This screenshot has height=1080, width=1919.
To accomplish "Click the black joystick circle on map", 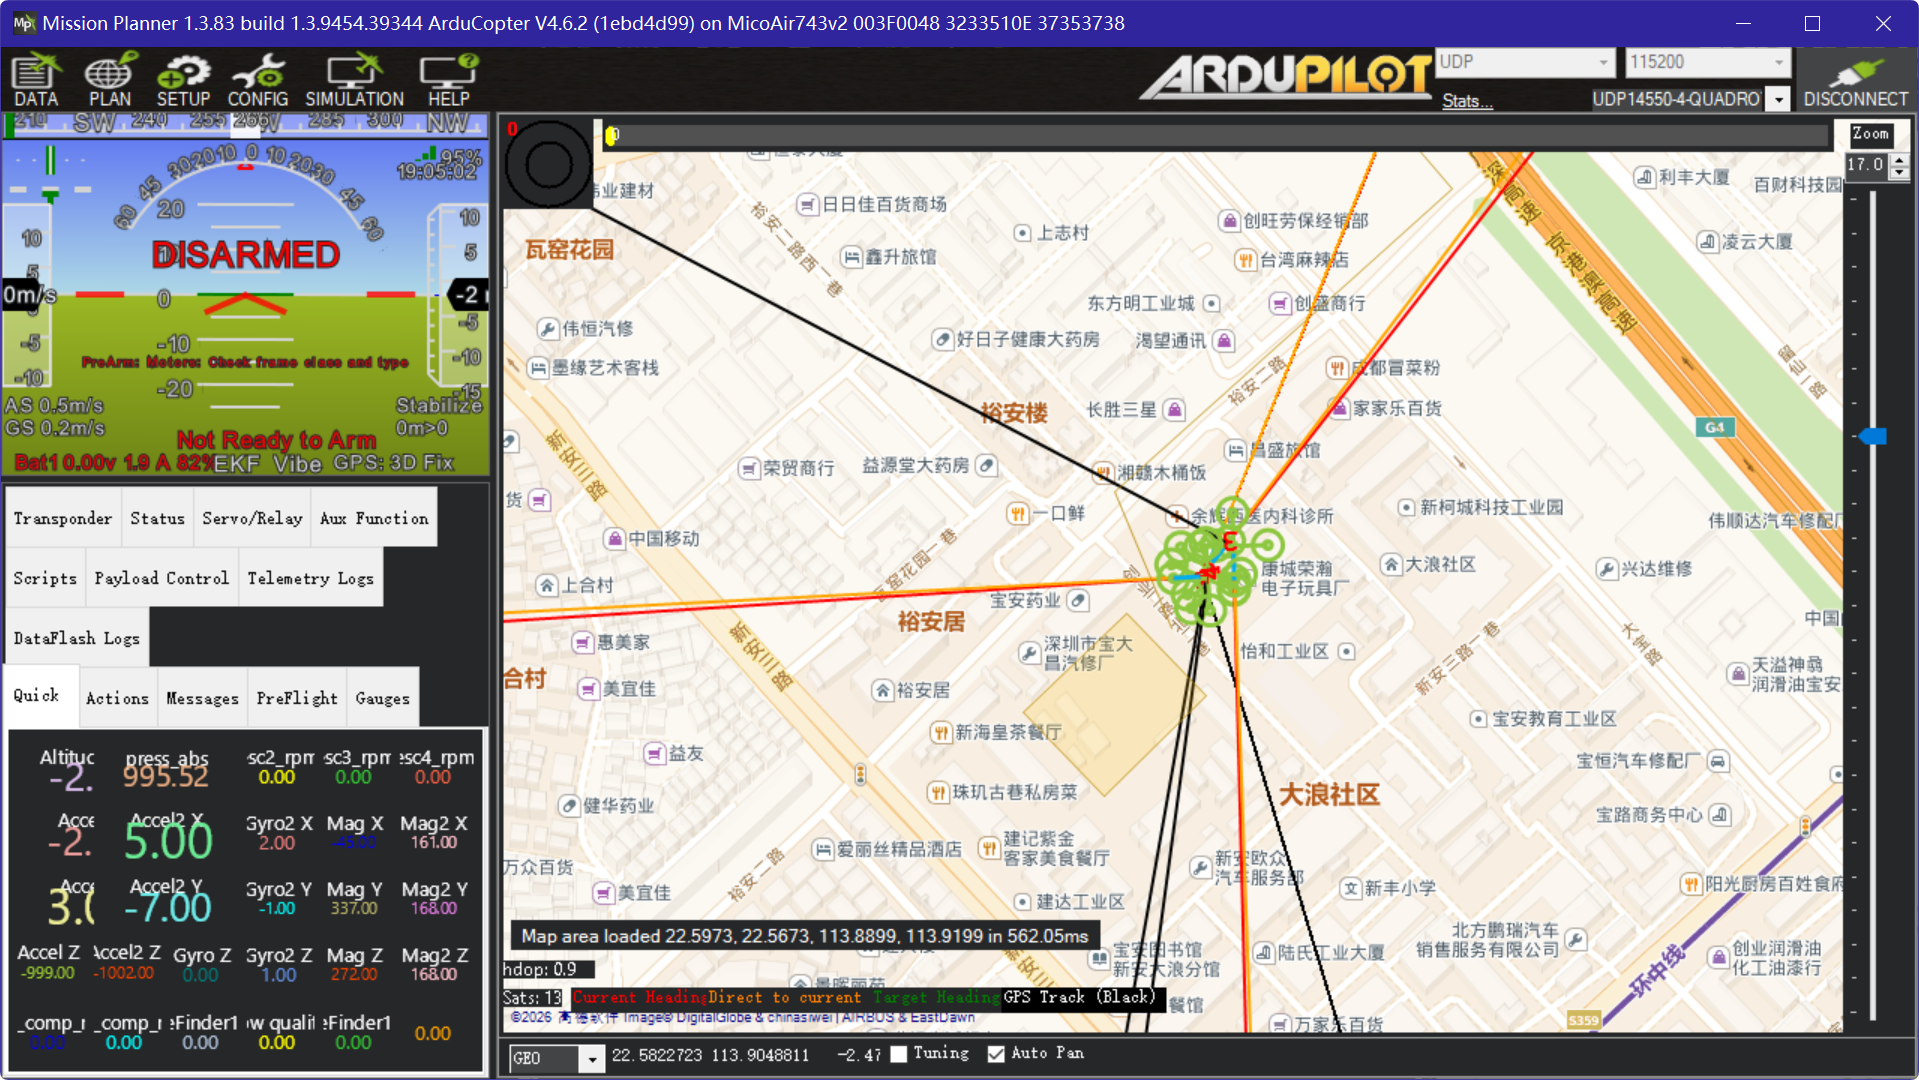I will [x=548, y=164].
